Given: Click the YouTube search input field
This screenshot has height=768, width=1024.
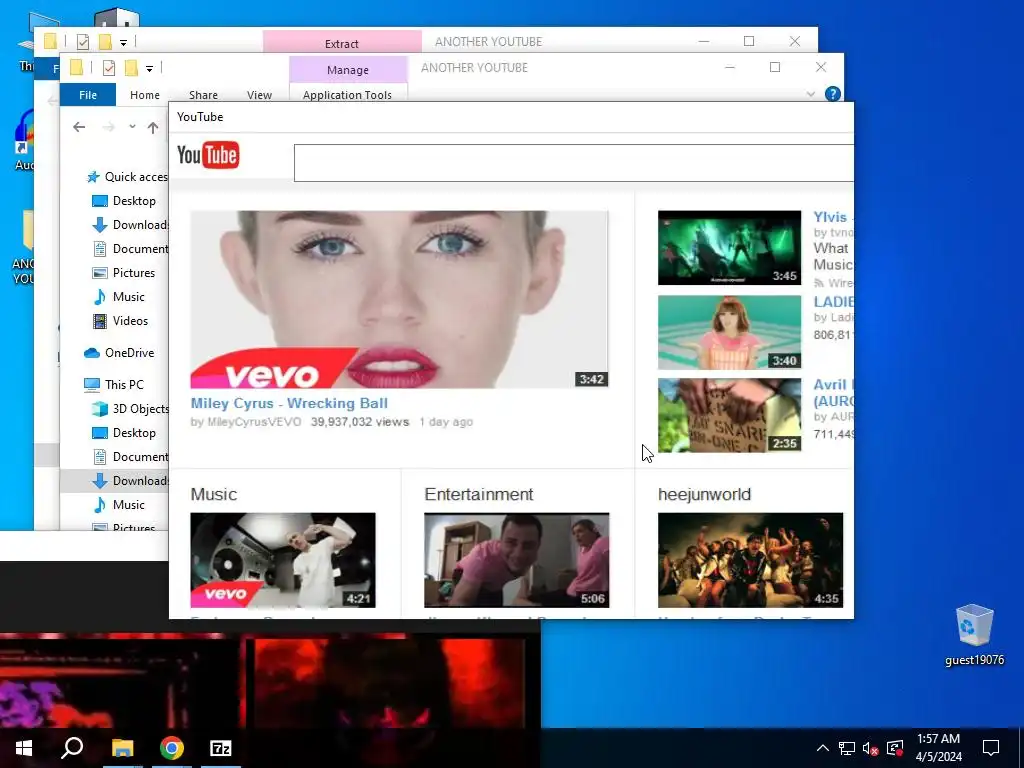Looking at the screenshot, I should pyautogui.click(x=573, y=163).
